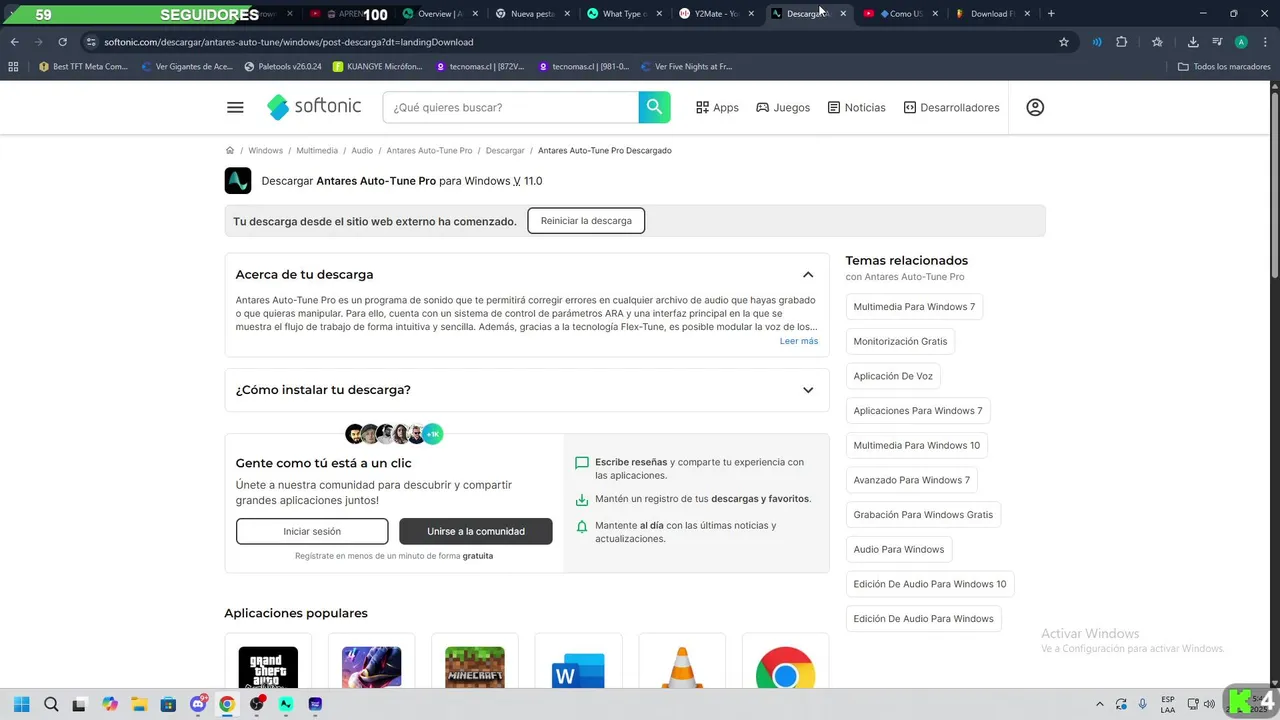Screen dimensions: 1280x720
Task: Click Reiniciar la descarga button
Action: coord(586,221)
